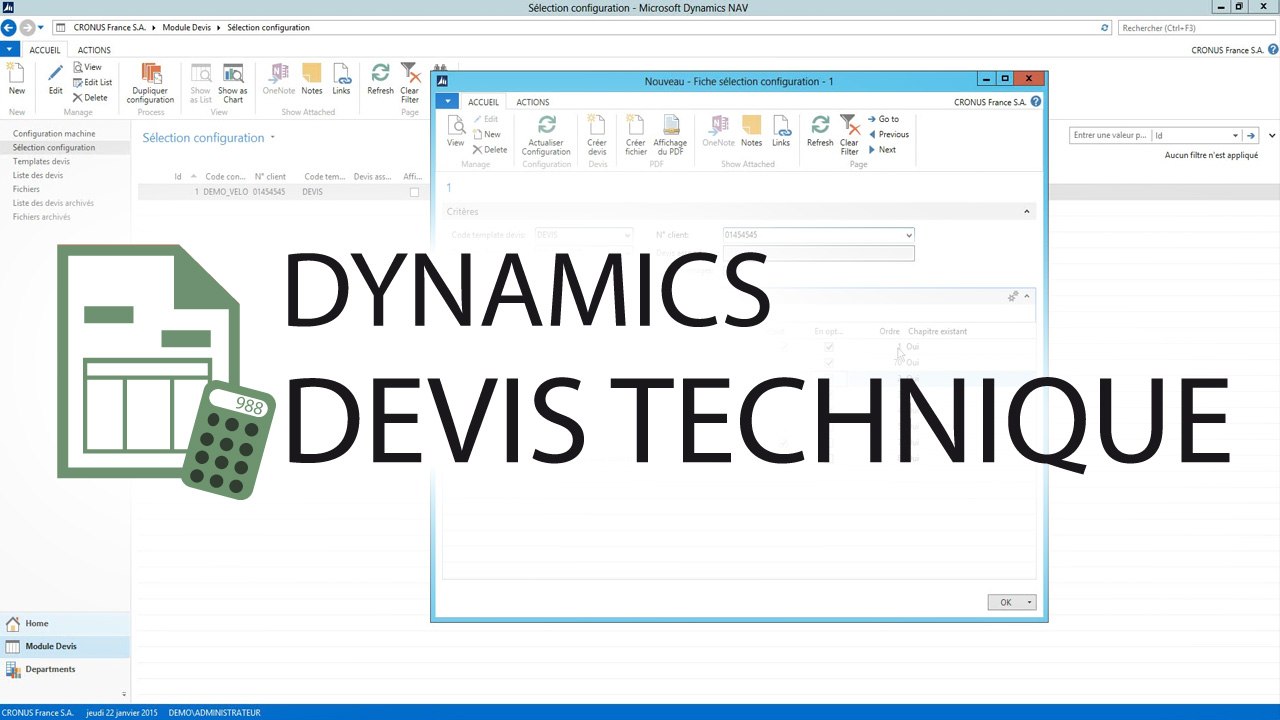Click Edit List in the main ribbon
This screenshot has height=720, width=1280.
click(92, 82)
